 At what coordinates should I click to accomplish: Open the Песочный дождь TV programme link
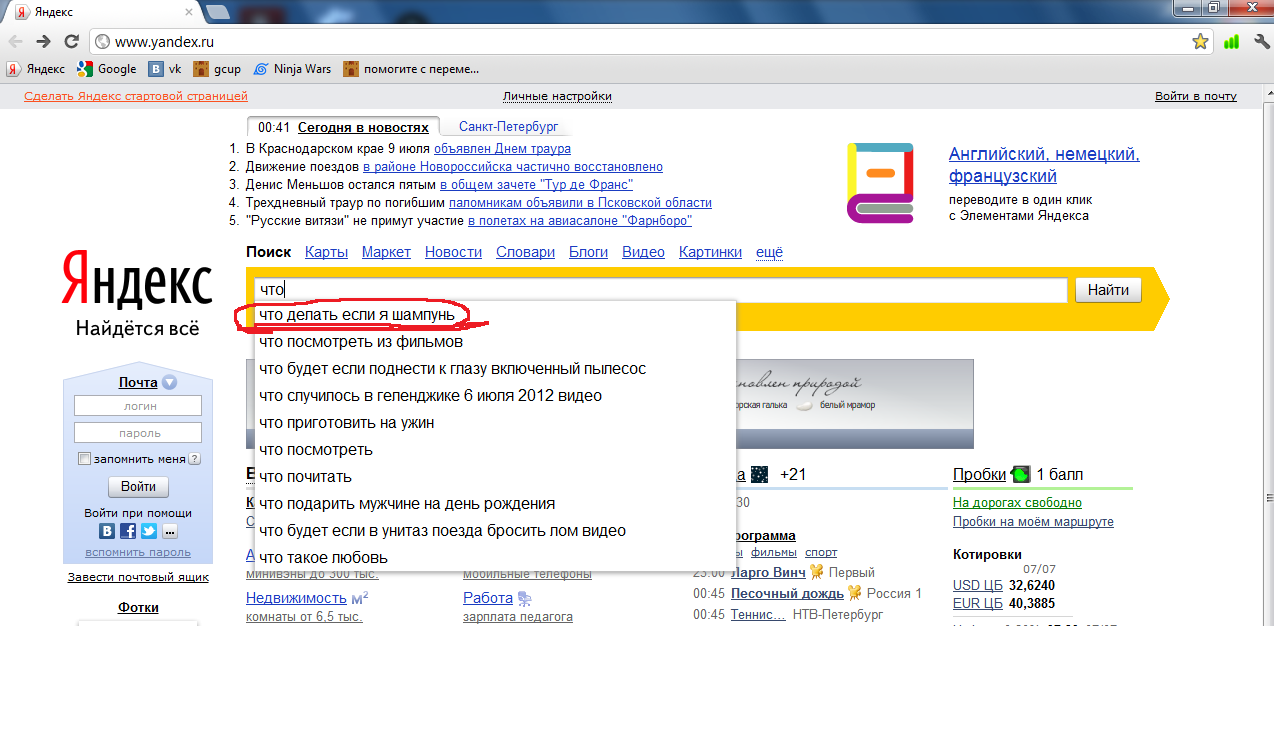[x=787, y=593]
